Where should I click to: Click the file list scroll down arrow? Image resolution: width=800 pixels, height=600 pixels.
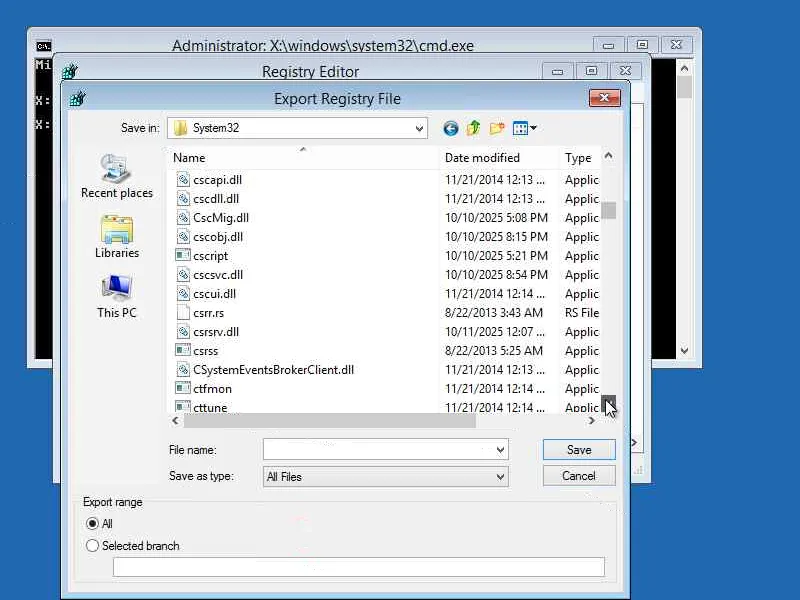(x=608, y=404)
